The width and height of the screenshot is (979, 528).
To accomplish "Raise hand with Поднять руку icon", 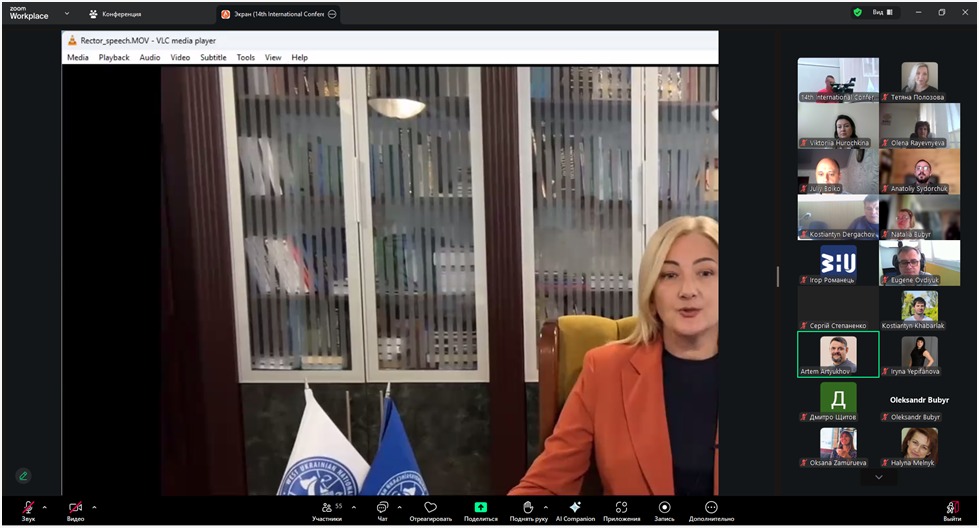I will (x=528, y=508).
